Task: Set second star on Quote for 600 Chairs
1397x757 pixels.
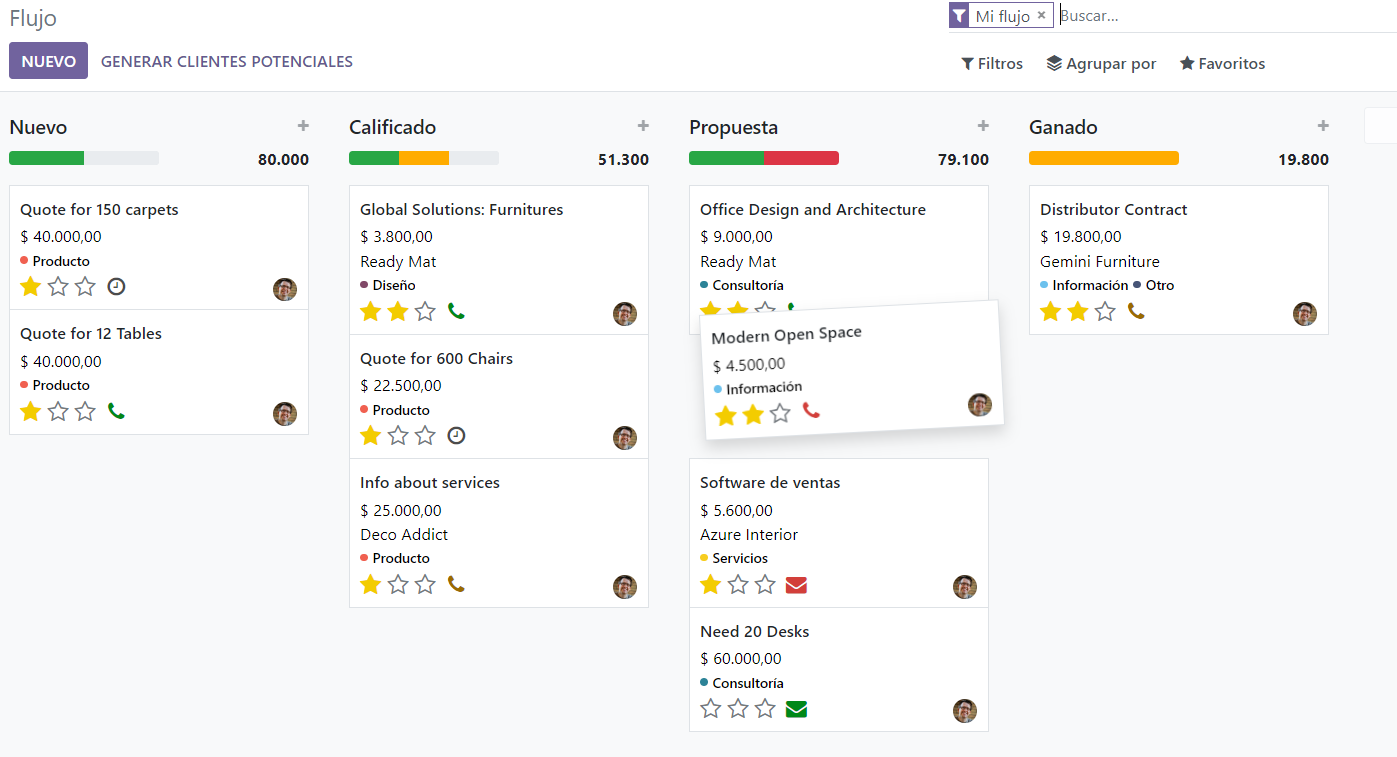Action: [398, 436]
